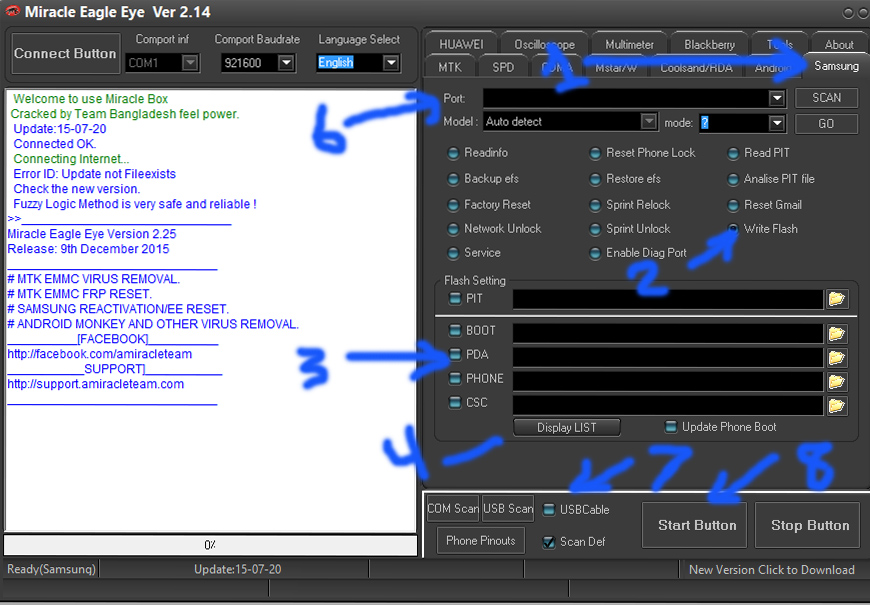Open the Comport Baudrate dropdown
This screenshot has height=605, width=870.
(x=286, y=63)
